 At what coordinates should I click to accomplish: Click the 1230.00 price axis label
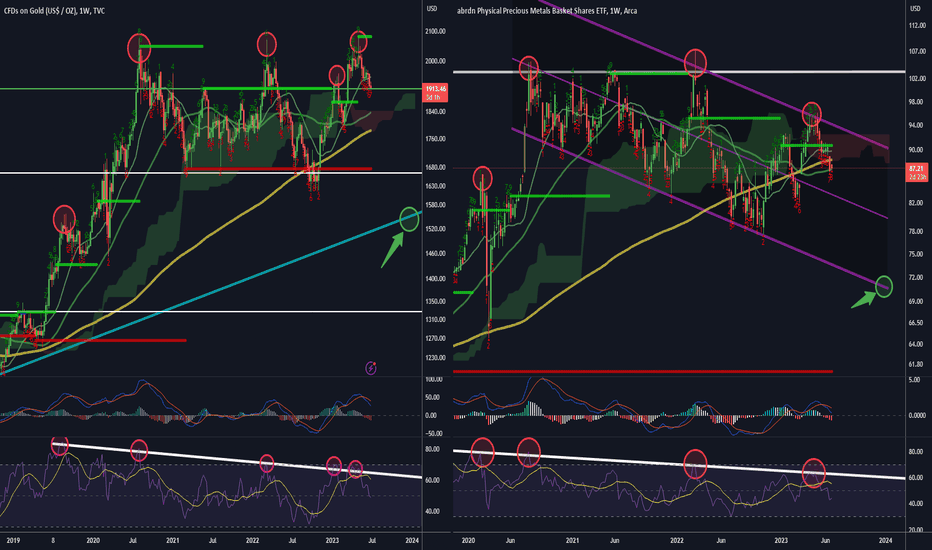tap(435, 357)
